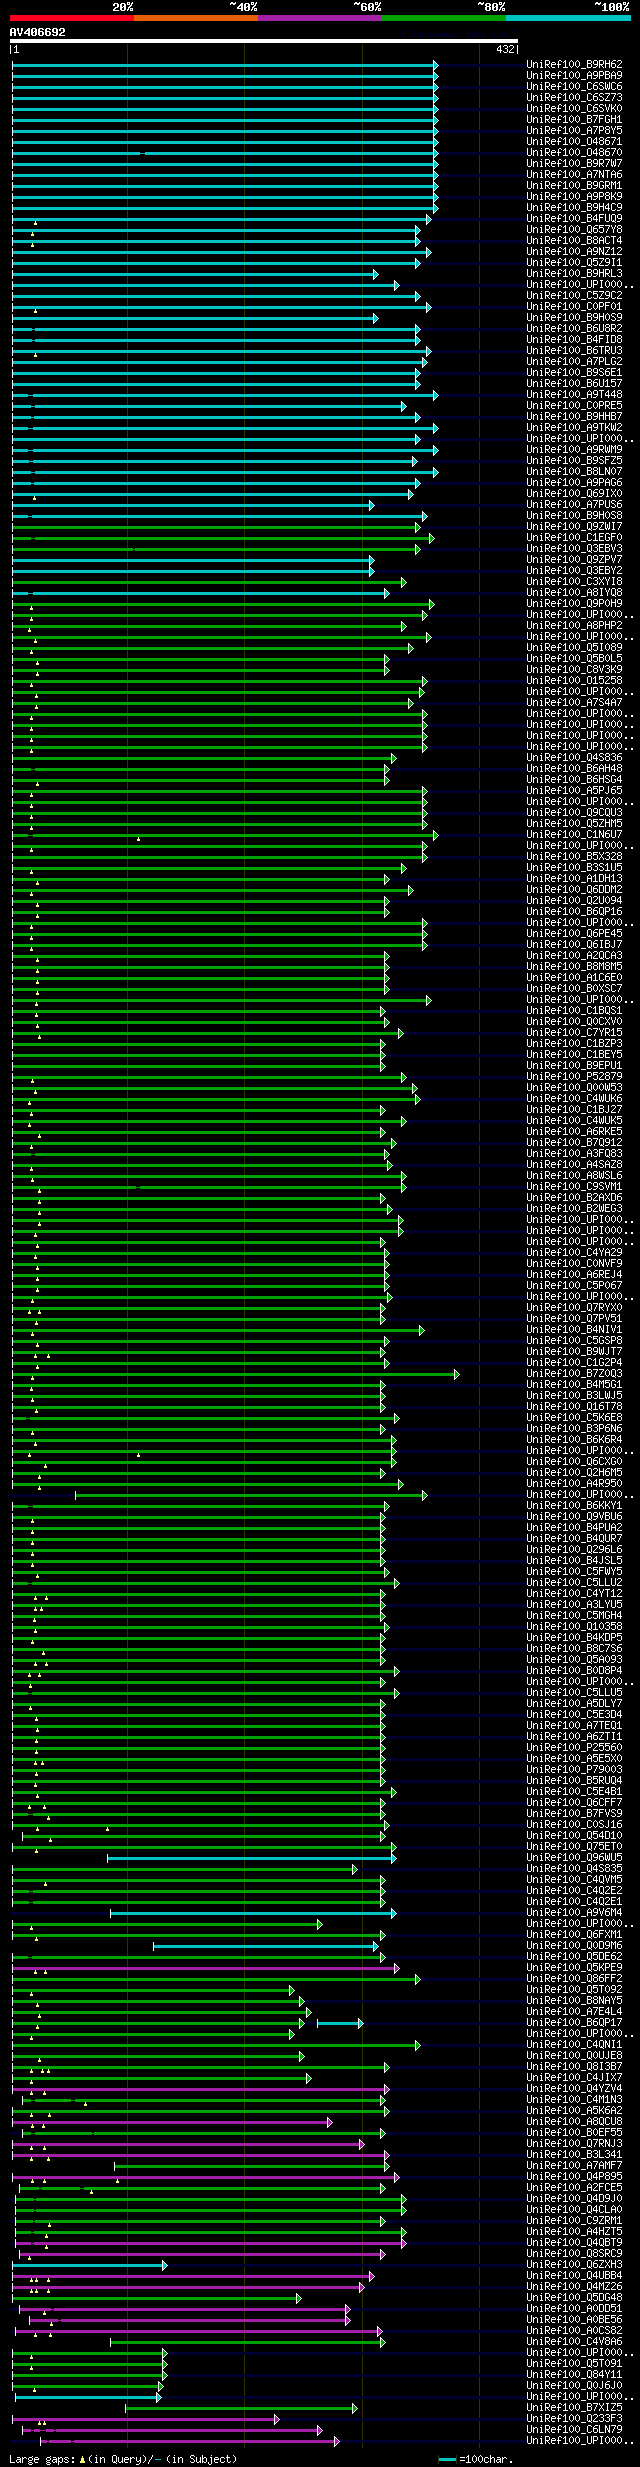Select the UniRef100_B9HRL3 label

point(574,274)
